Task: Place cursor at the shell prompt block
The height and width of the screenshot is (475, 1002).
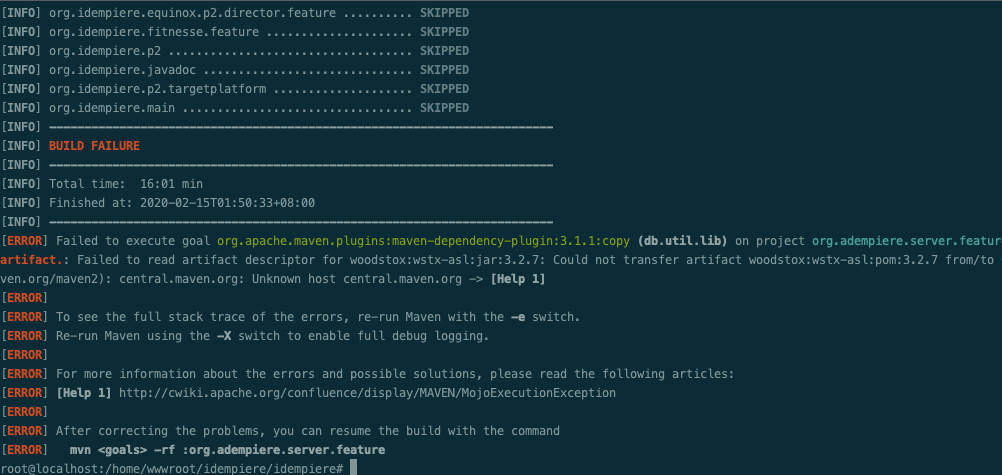Action: click(x=353, y=469)
